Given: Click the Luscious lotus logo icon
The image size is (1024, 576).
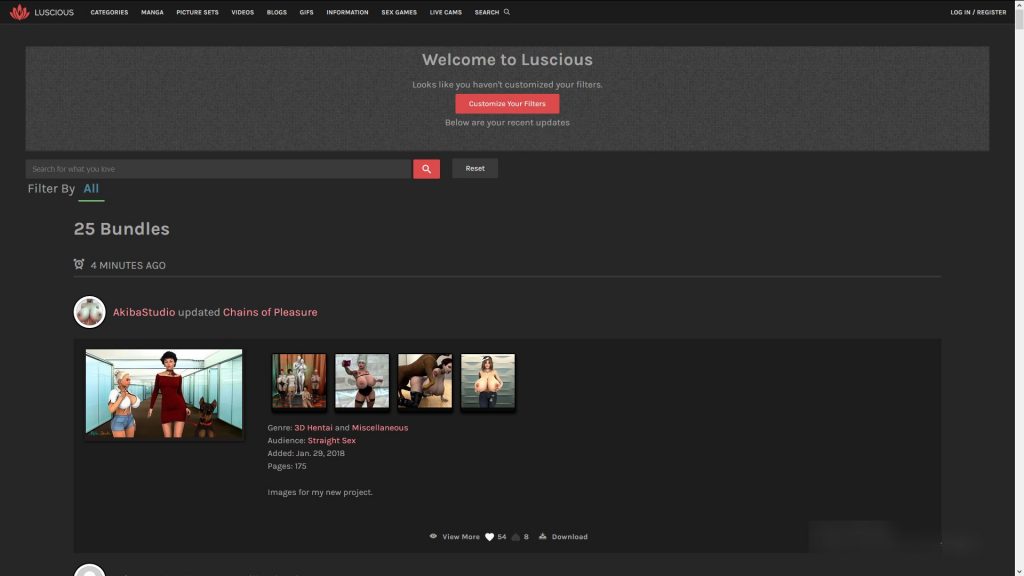Looking at the screenshot, I should click(20, 12).
